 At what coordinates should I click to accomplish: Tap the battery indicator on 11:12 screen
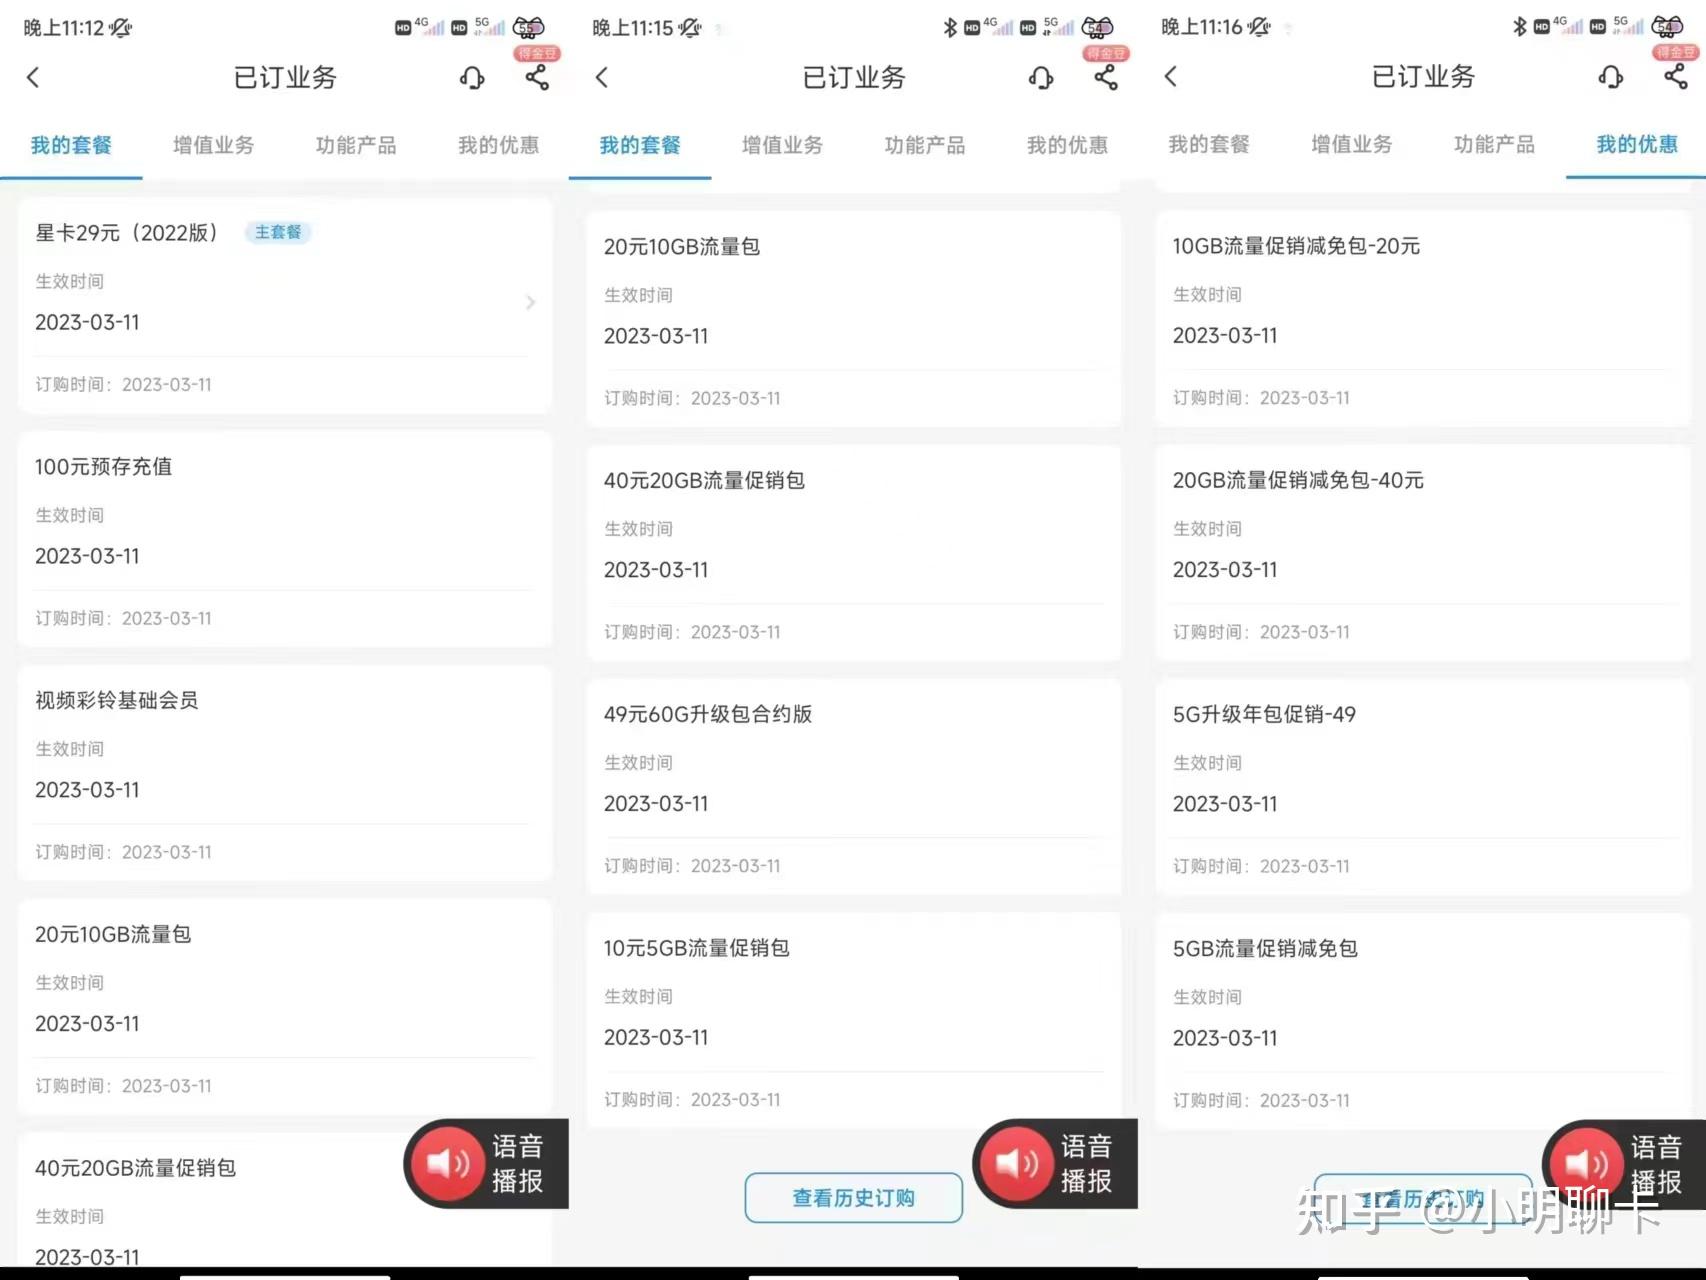(528, 27)
